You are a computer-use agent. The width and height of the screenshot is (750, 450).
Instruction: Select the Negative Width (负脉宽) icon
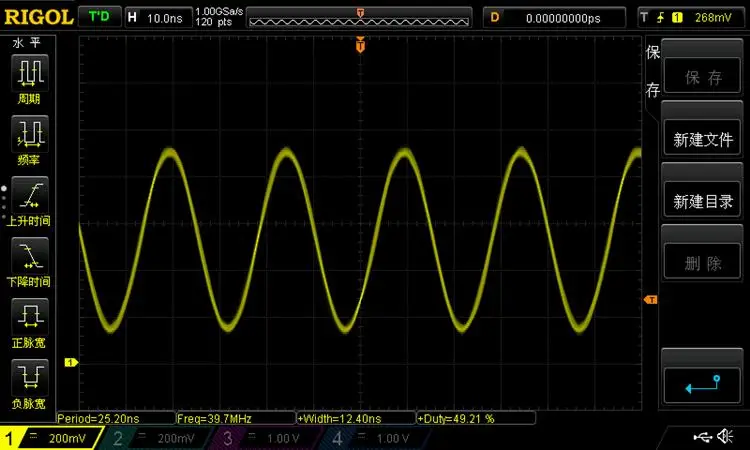[x=30, y=378]
